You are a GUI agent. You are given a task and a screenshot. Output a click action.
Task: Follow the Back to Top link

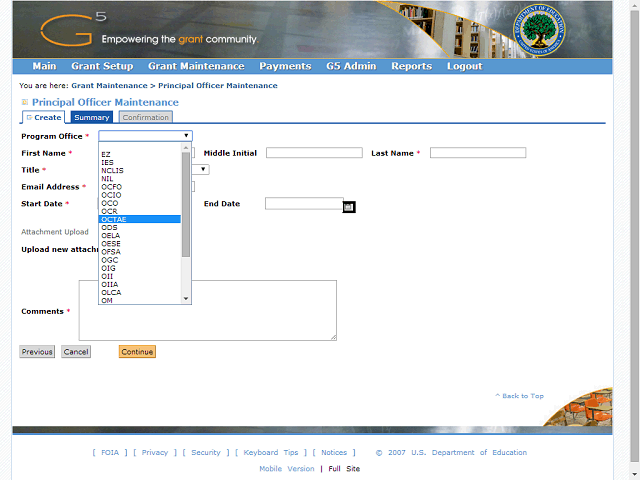click(519, 396)
